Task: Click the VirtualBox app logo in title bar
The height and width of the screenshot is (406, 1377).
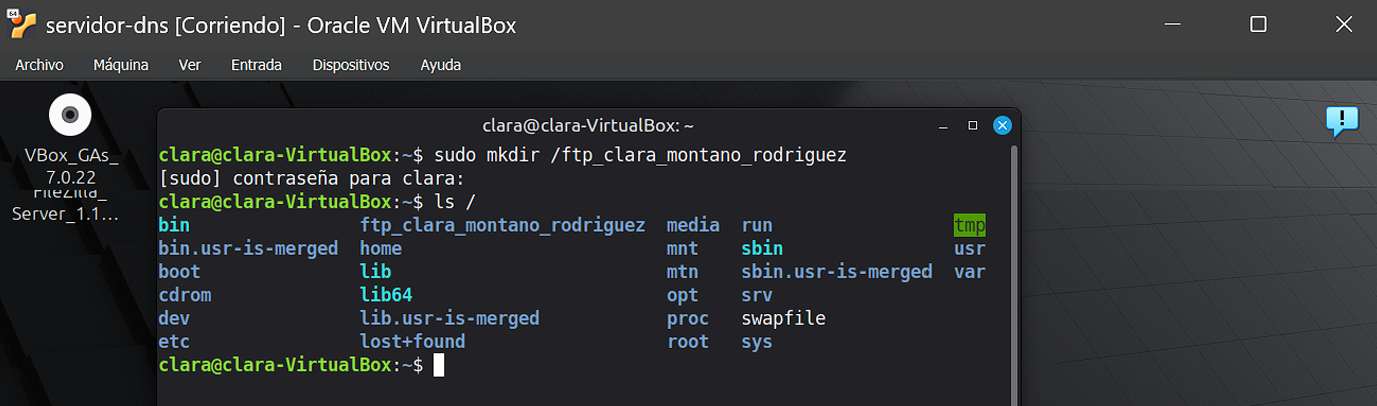Action: (22, 25)
